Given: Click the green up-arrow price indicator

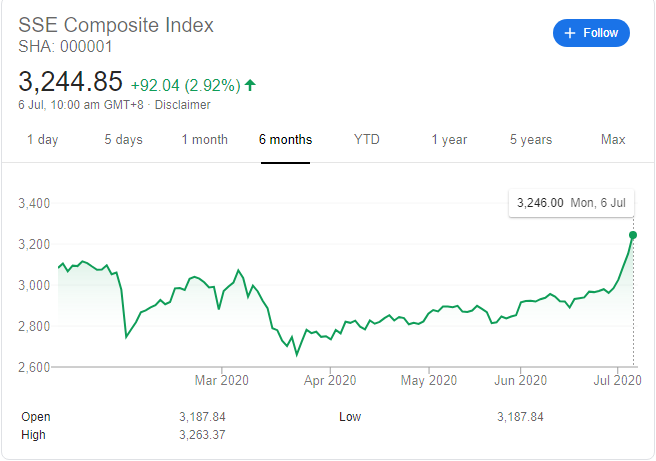Looking at the screenshot, I should click(x=250, y=85).
